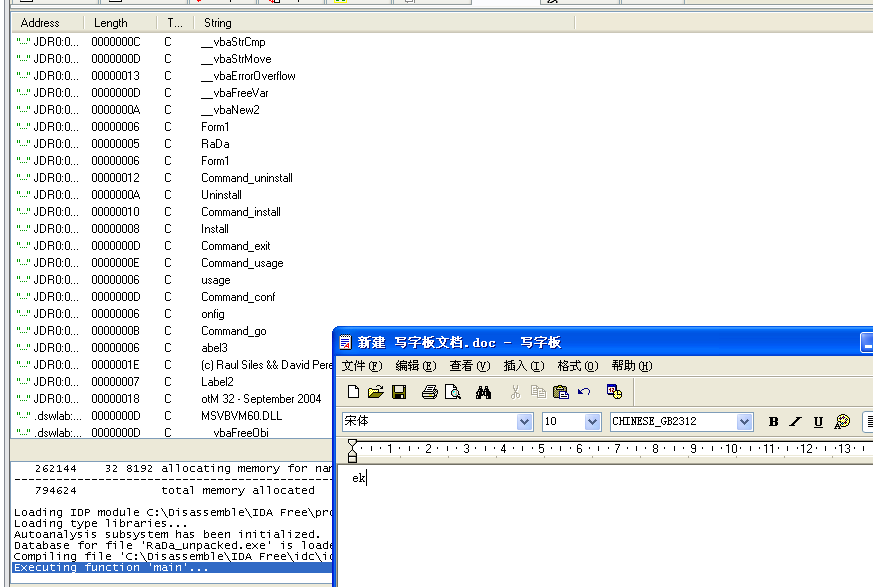Screen dimensions: 873x587
Task: Select the '(c) Raul Siles && David' string row
Action: (x=171, y=365)
